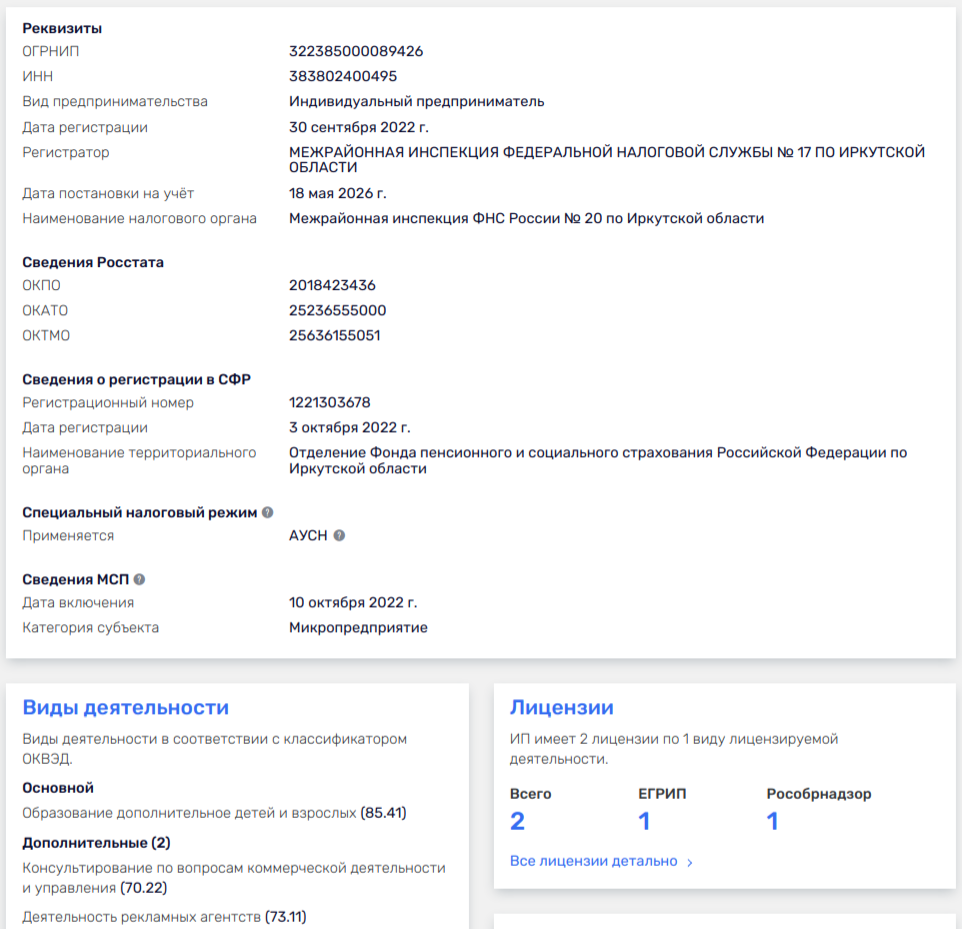This screenshot has height=929, width=962.
Task: Click the Рособрнадзор licenses count
Action: click(772, 821)
